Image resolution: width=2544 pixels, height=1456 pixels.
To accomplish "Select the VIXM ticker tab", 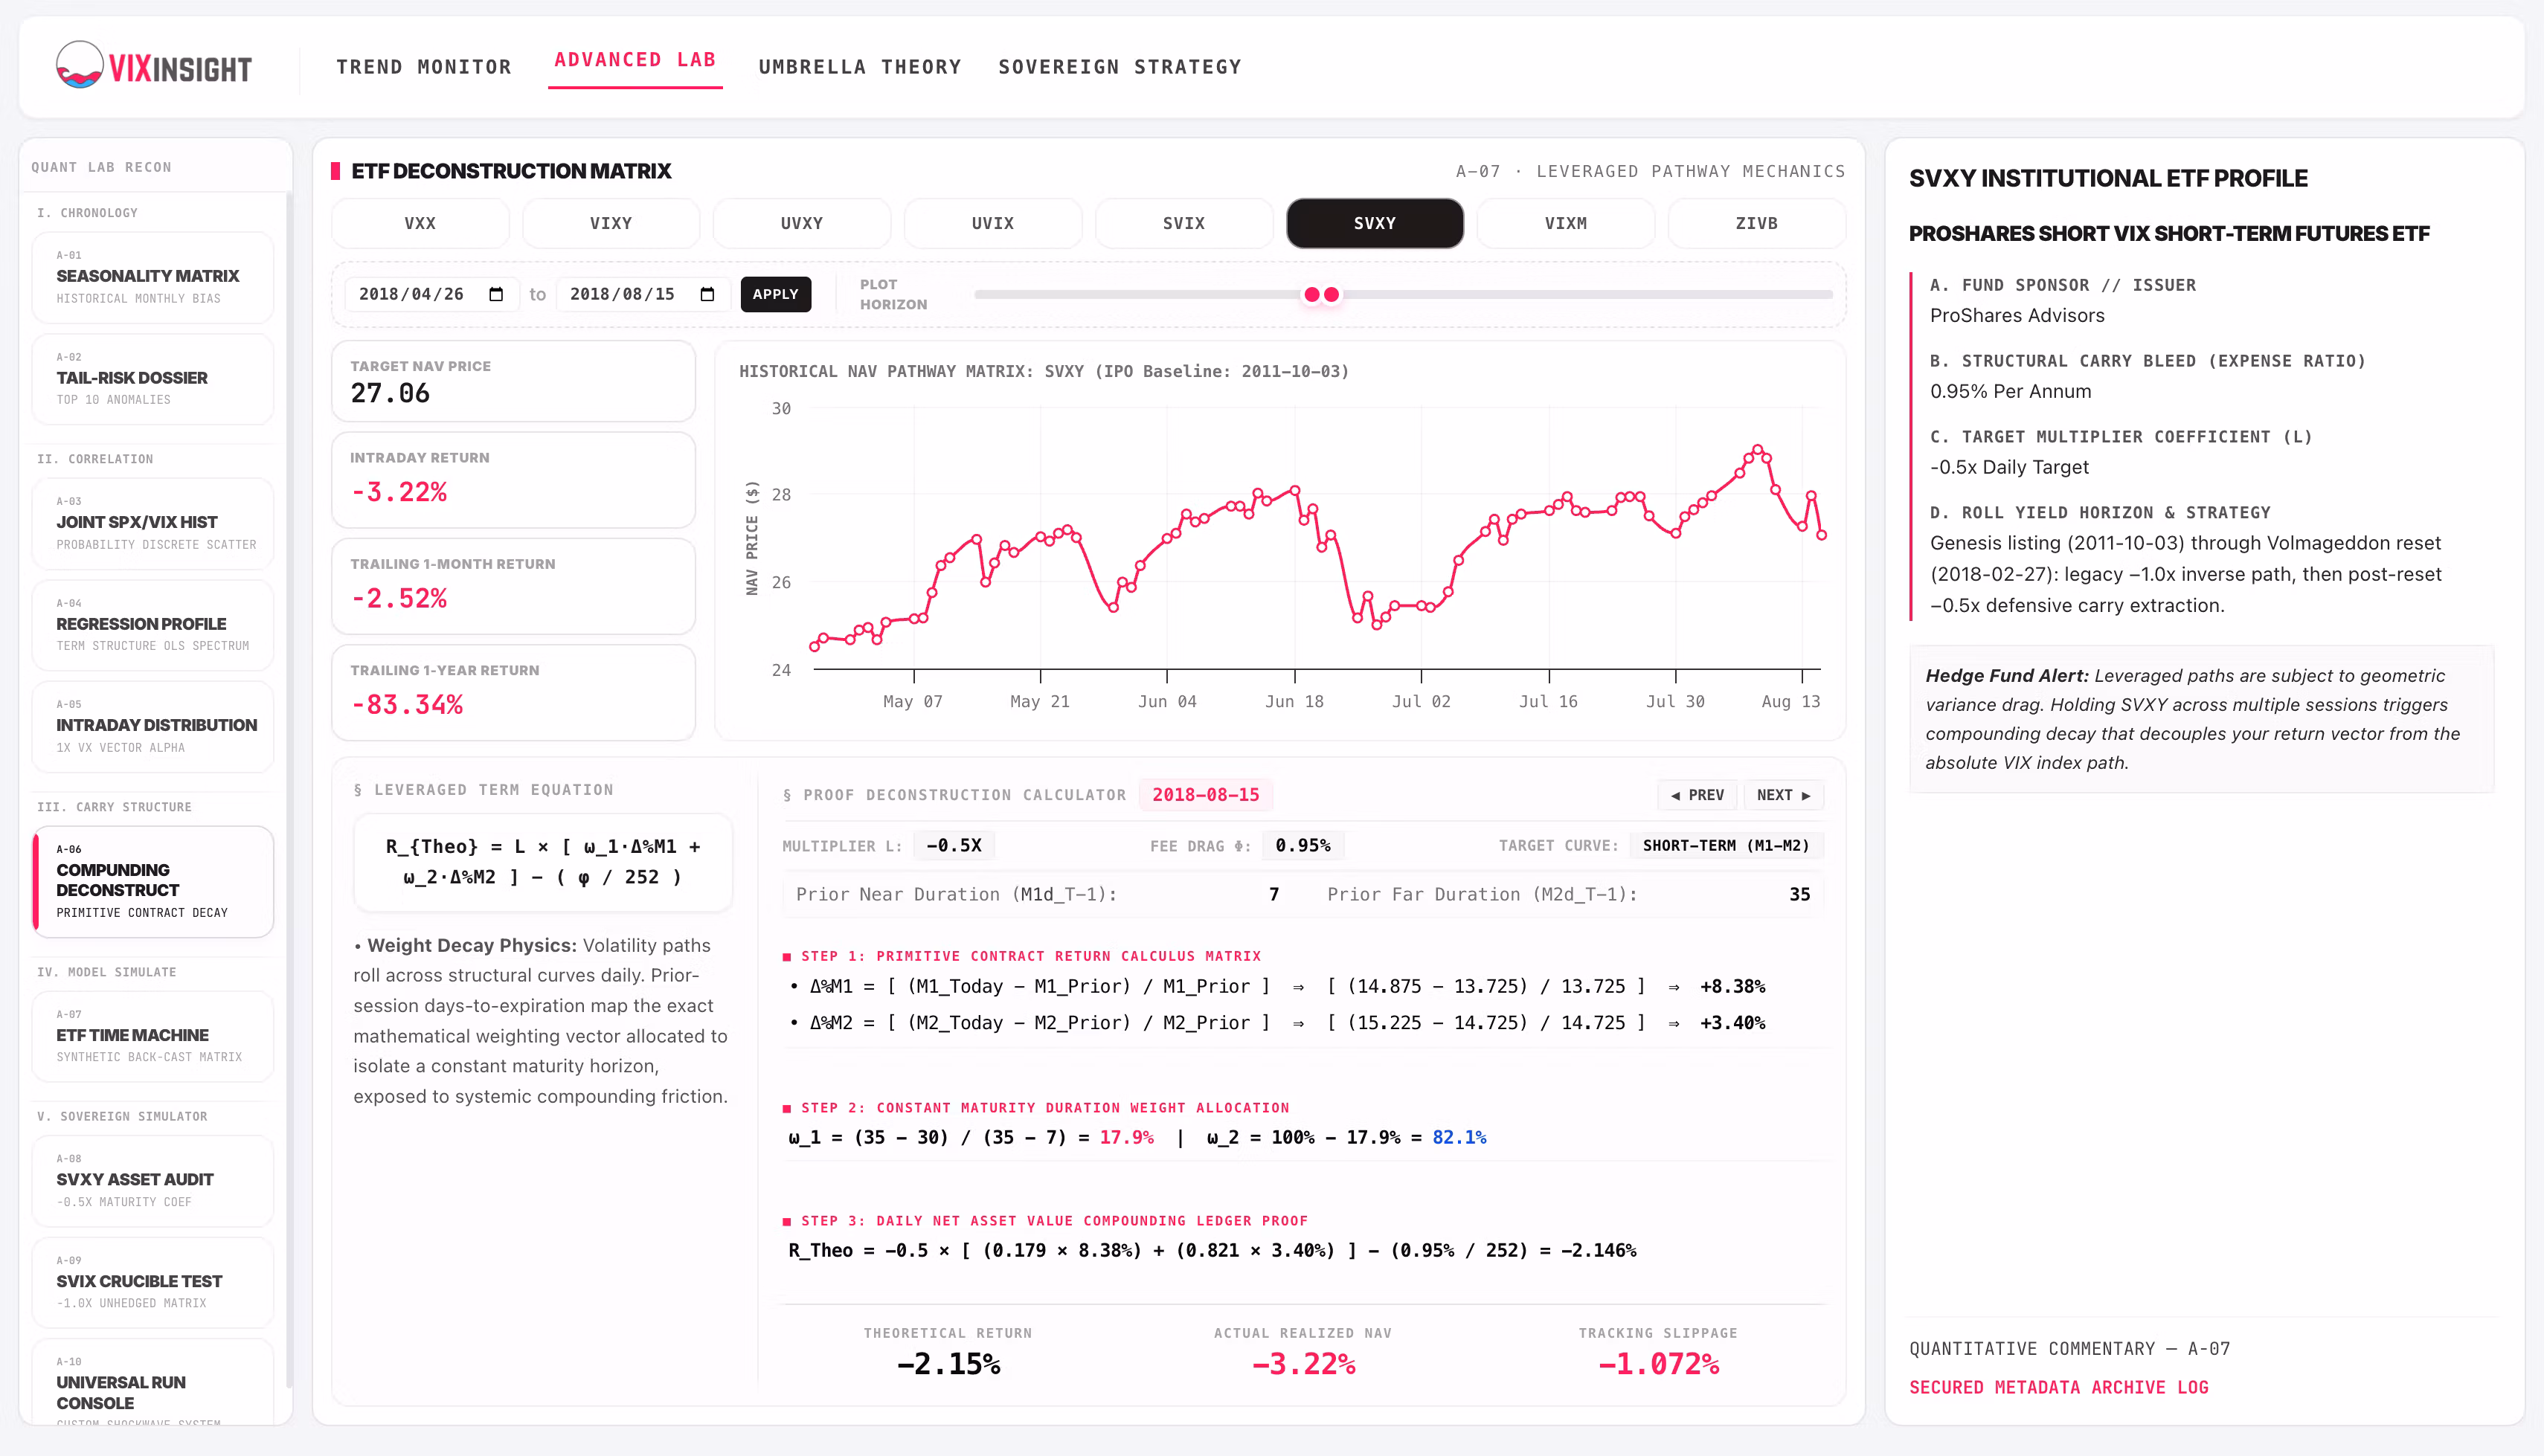I will (x=1566, y=223).
